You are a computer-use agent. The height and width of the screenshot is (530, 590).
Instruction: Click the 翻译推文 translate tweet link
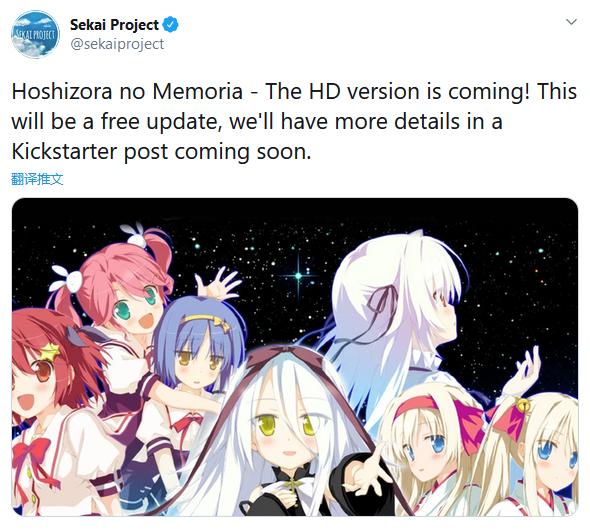tap(37, 179)
